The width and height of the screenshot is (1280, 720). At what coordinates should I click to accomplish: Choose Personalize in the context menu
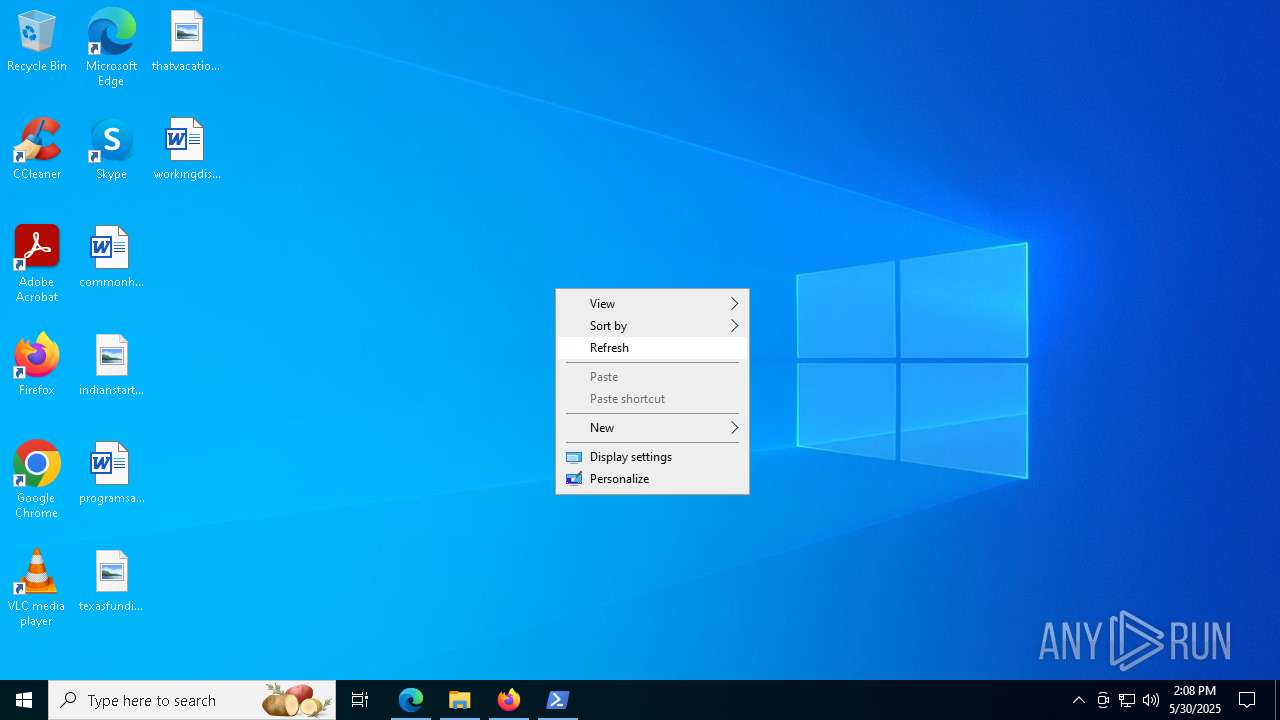click(652, 479)
